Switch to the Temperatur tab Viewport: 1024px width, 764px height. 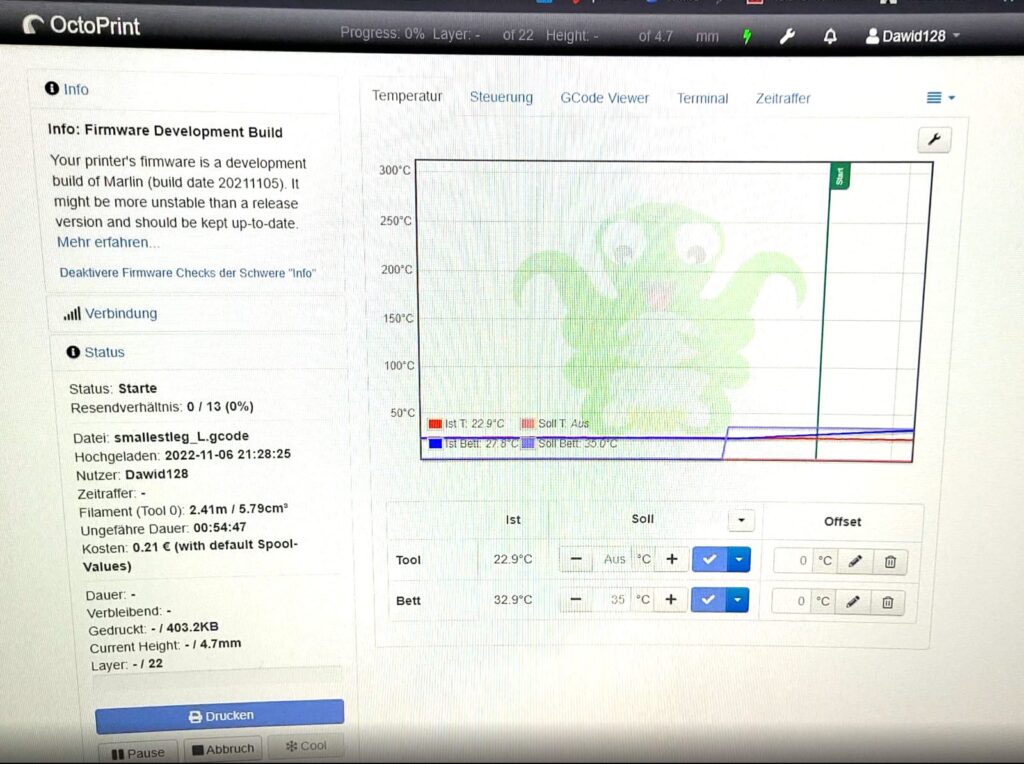click(x=407, y=96)
